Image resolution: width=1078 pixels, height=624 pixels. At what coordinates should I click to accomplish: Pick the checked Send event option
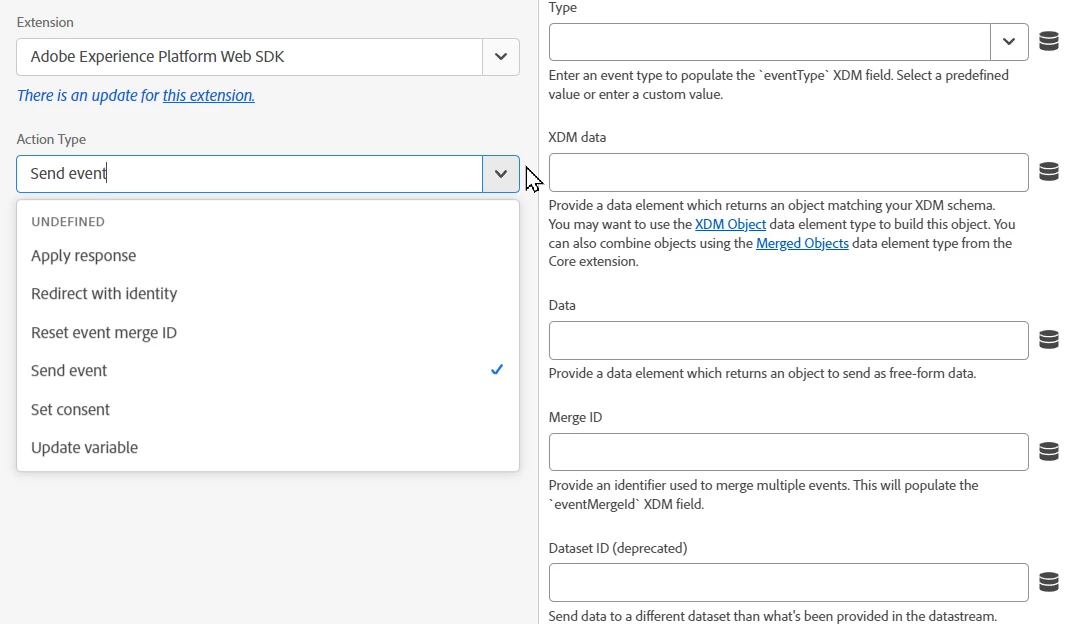(267, 371)
